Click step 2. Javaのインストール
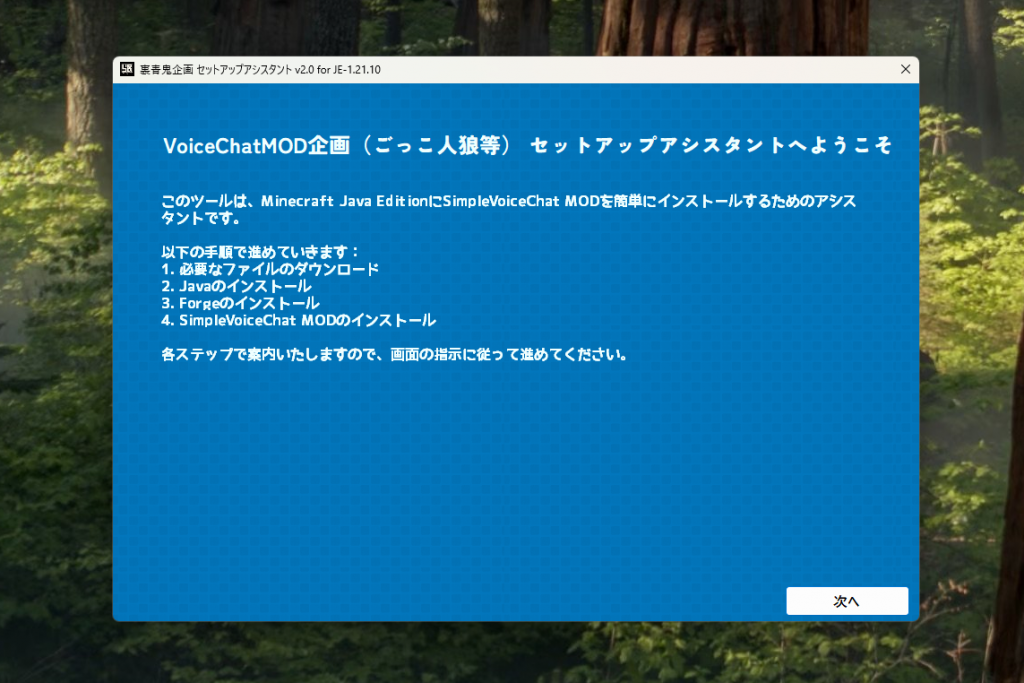1024x683 pixels. tap(236, 286)
